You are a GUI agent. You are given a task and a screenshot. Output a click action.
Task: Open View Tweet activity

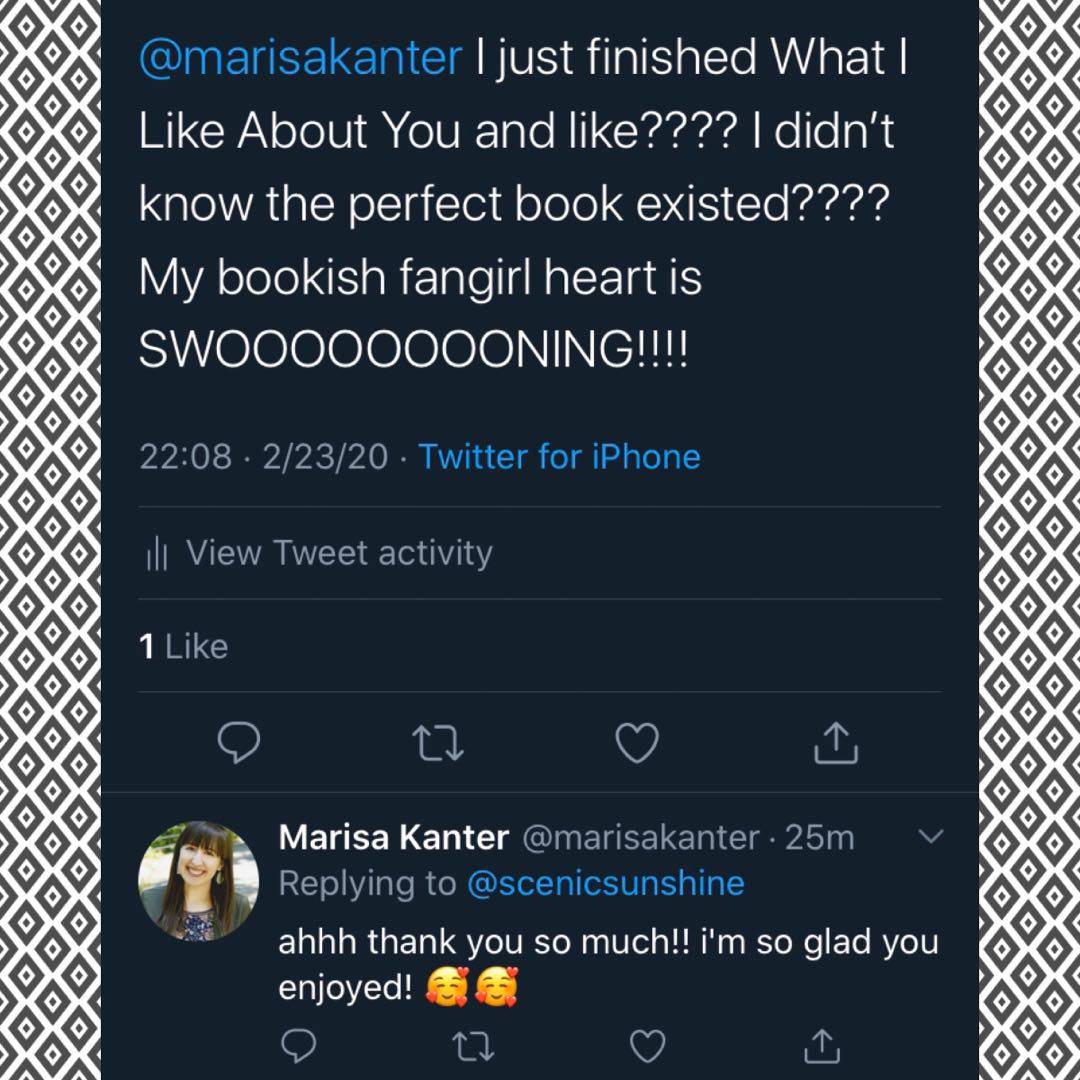339,553
